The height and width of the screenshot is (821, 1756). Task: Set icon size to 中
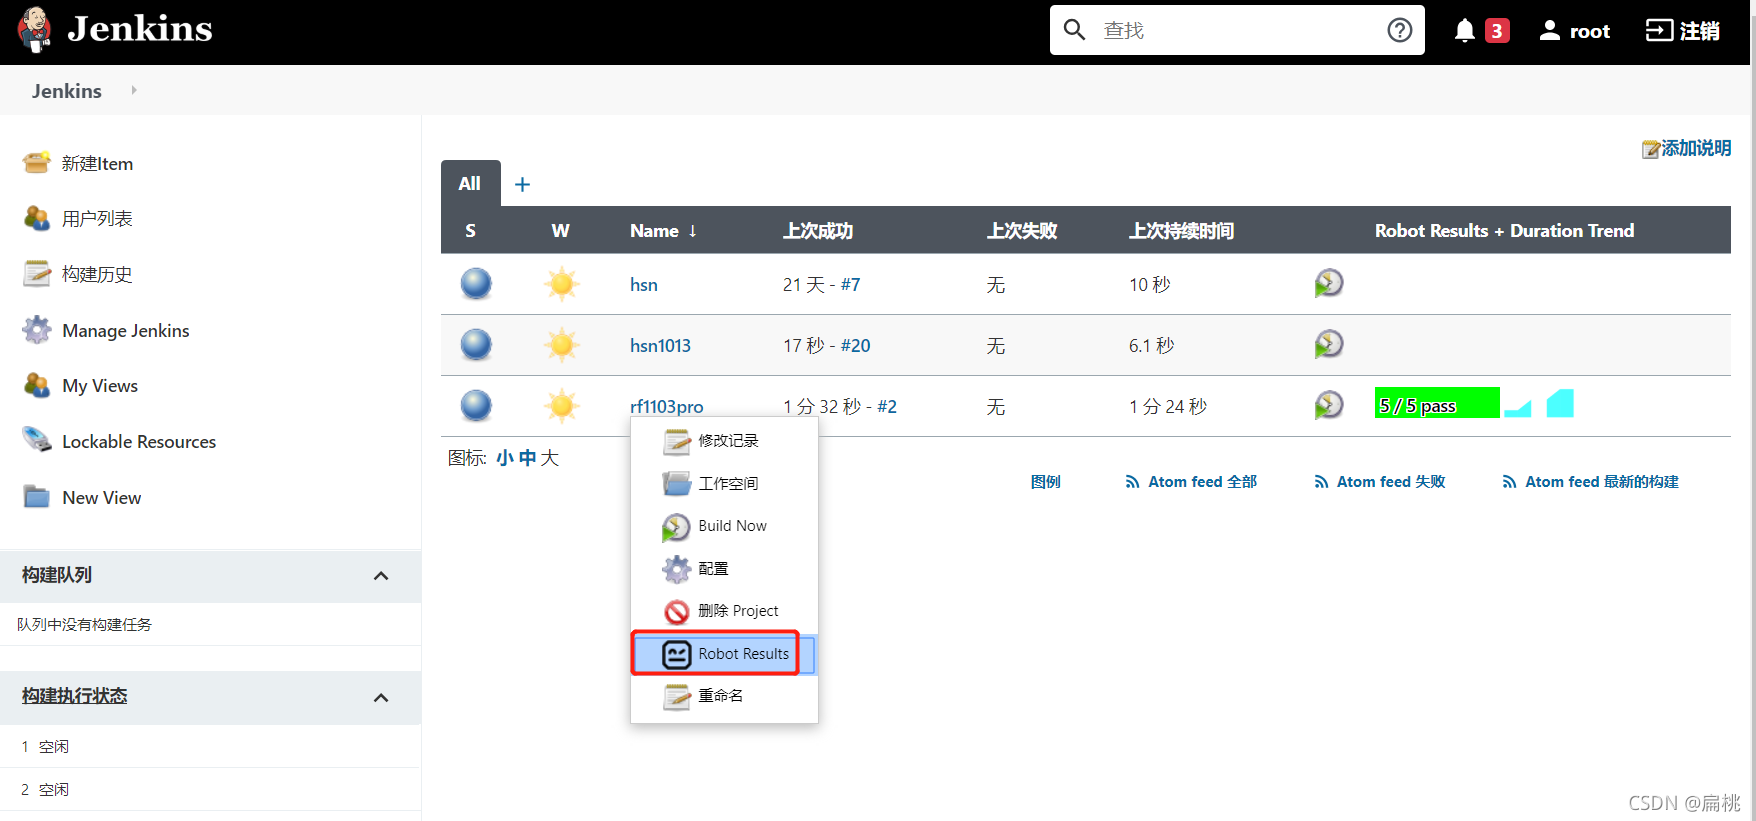528,458
